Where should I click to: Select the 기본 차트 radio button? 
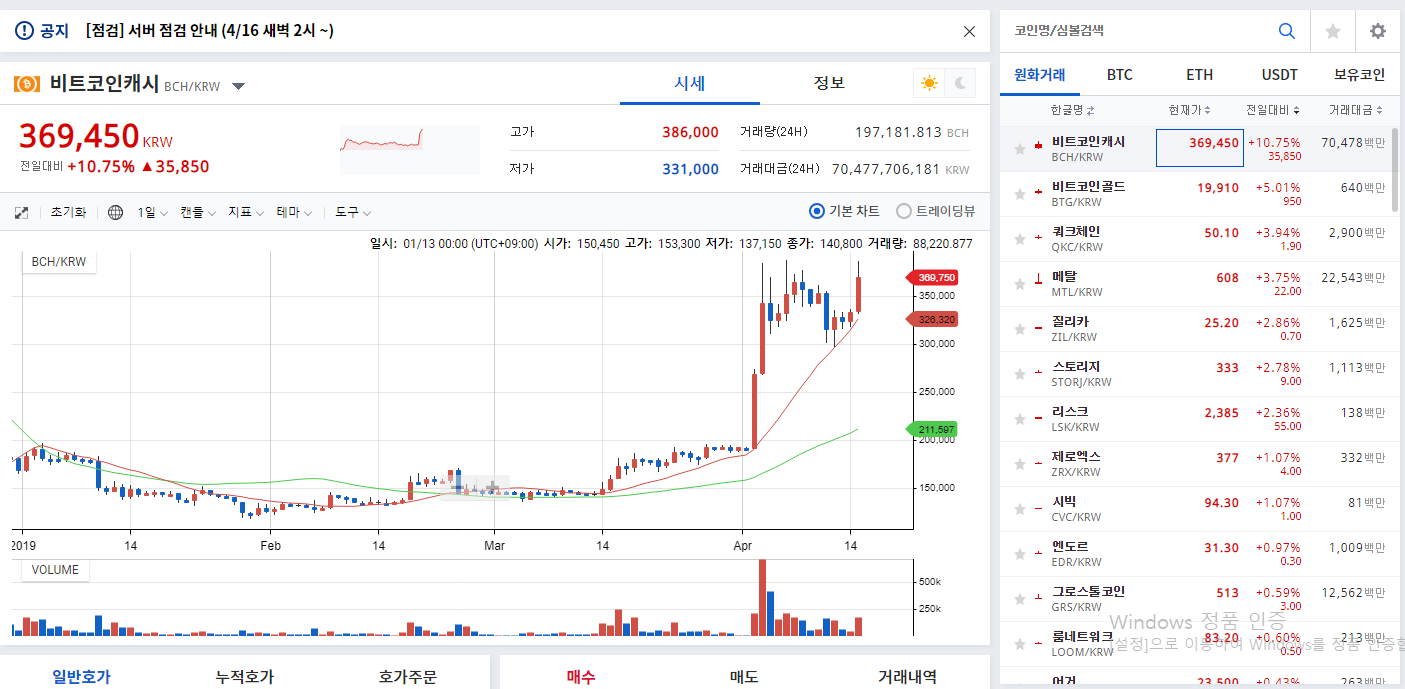point(817,211)
